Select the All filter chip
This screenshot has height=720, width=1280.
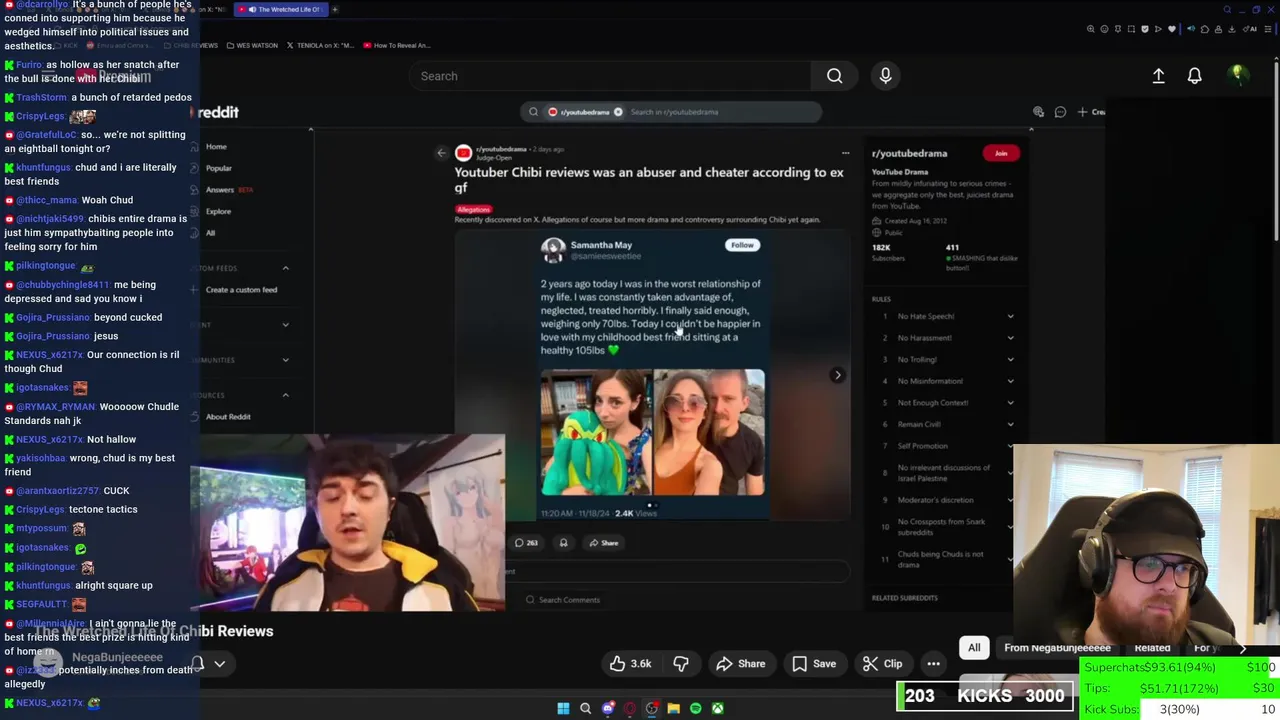[x=974, y=648]
